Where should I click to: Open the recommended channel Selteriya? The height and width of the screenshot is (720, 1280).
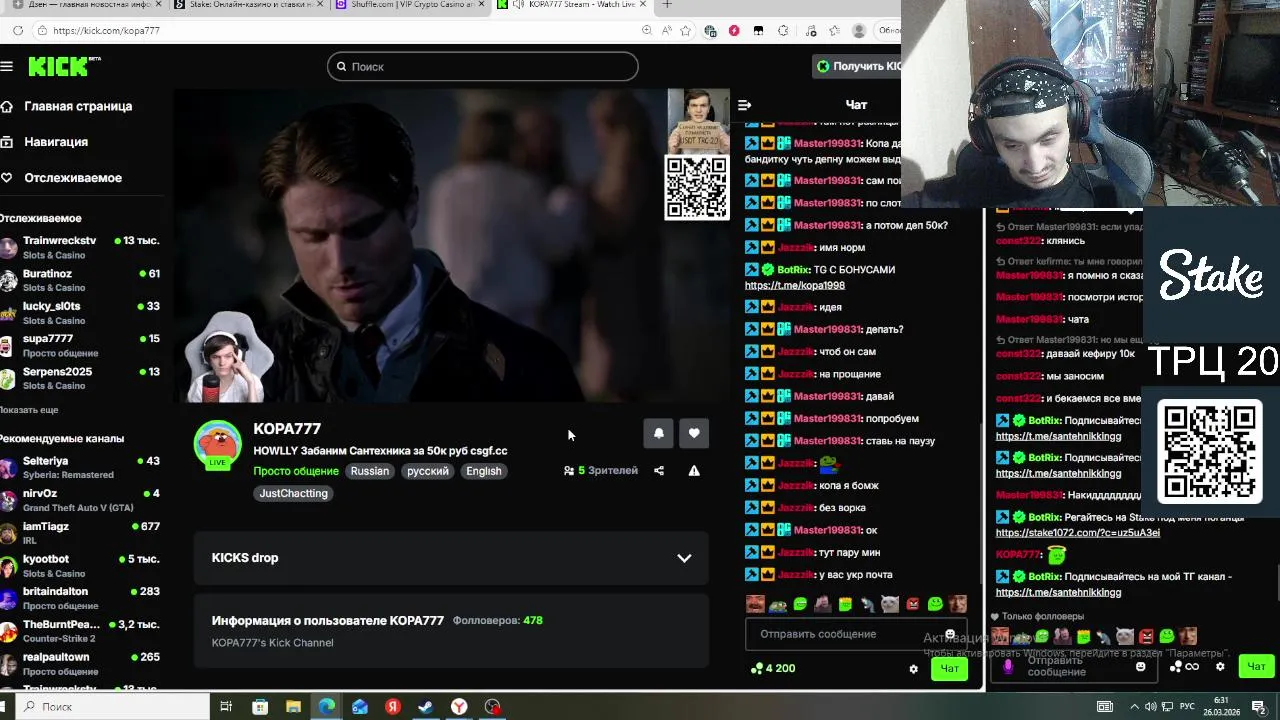(x=80, y=467)
